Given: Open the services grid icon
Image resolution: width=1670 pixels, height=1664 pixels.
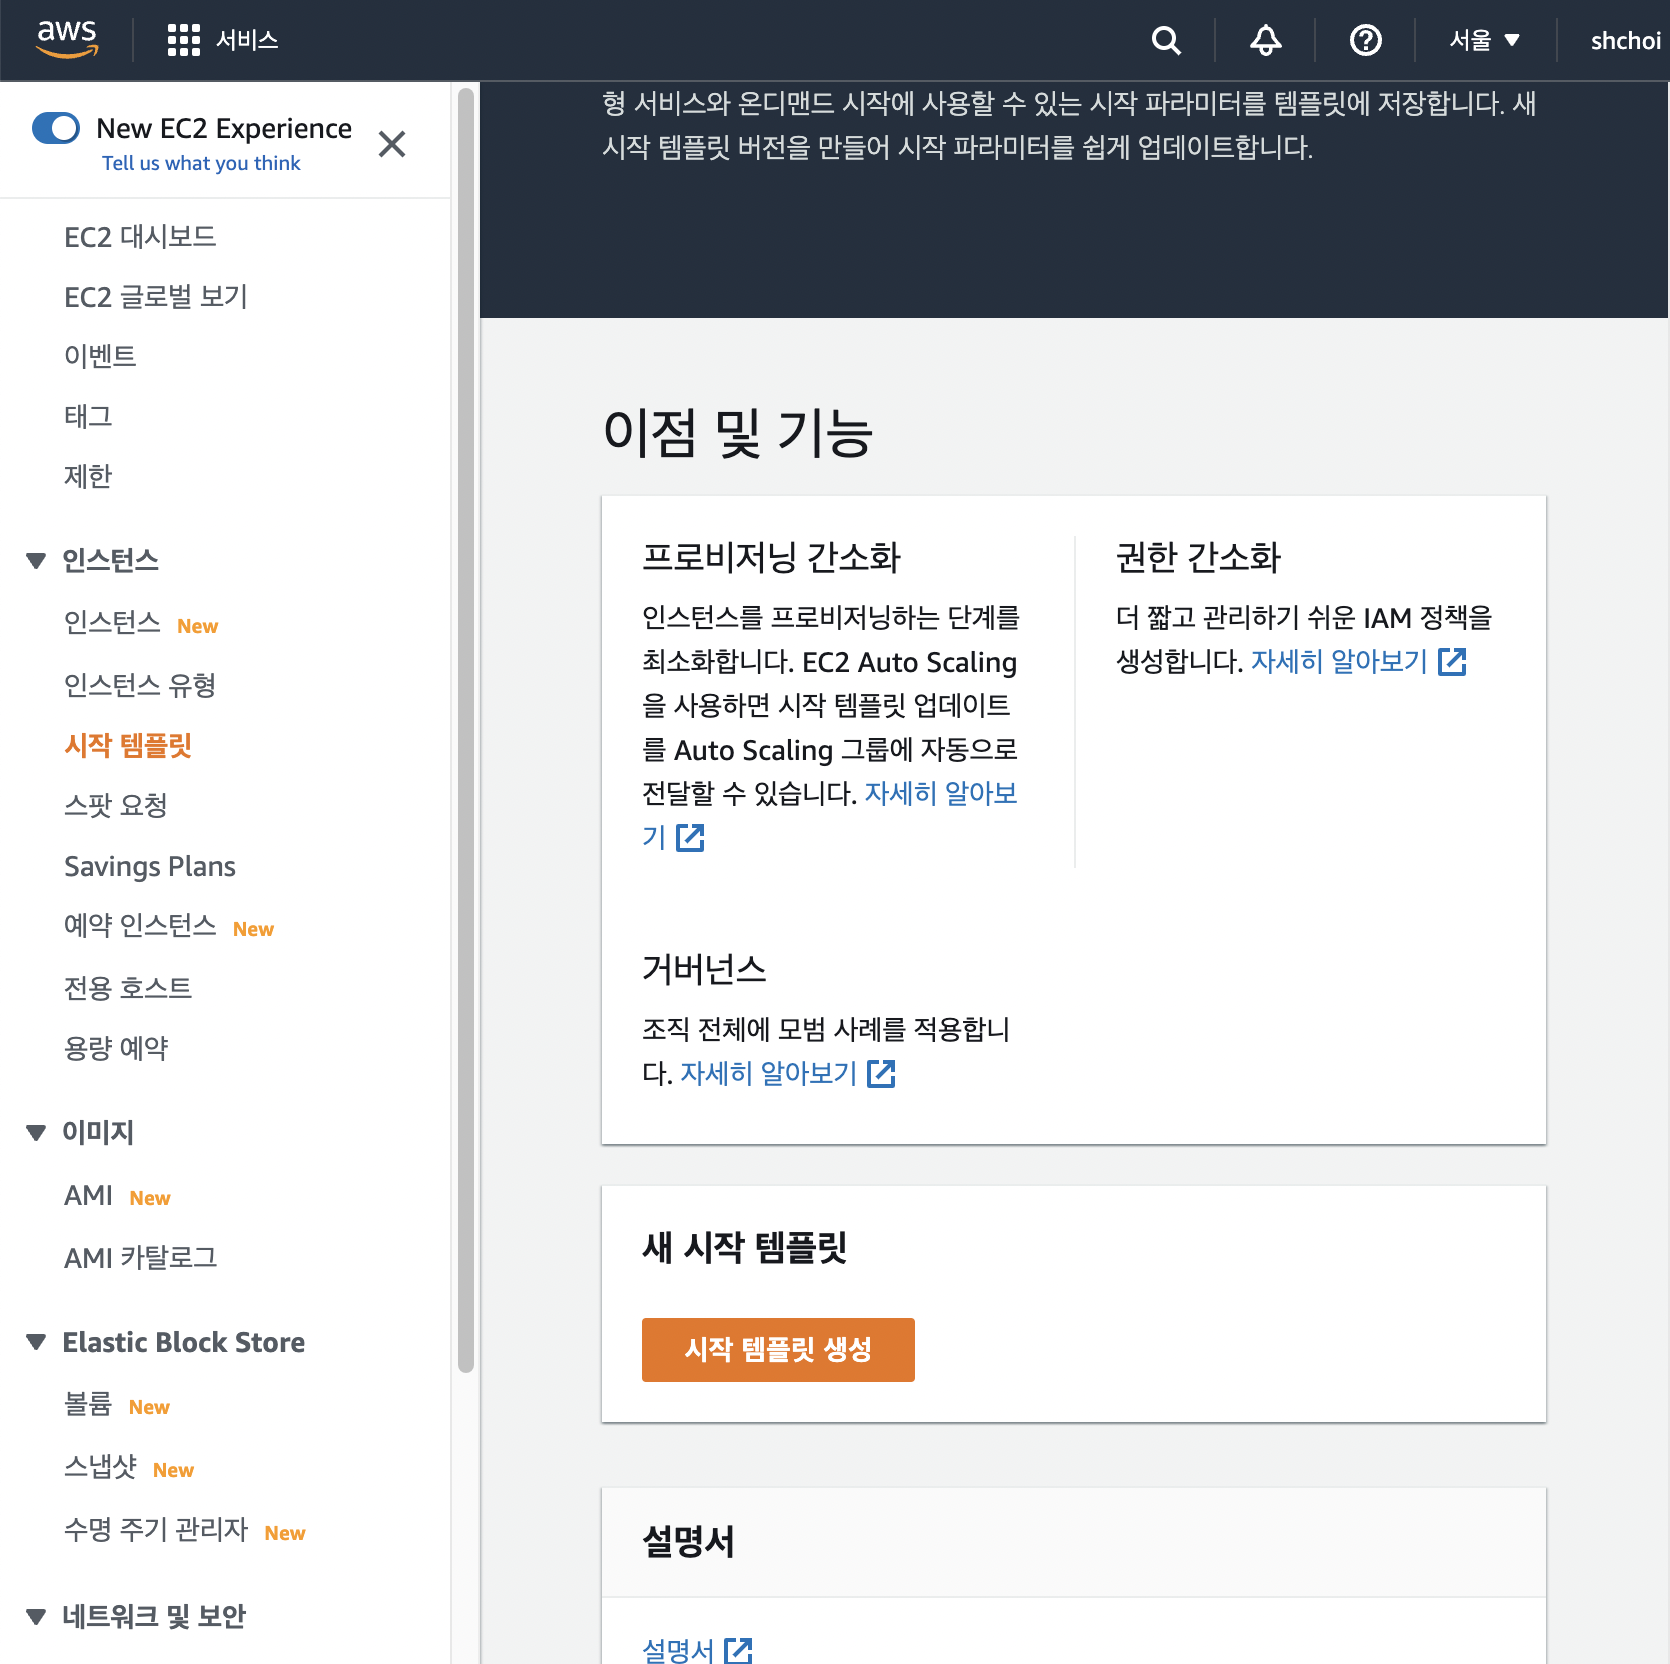Looking at the screenshot, I should pyautogui.click(x=184, y=40).
